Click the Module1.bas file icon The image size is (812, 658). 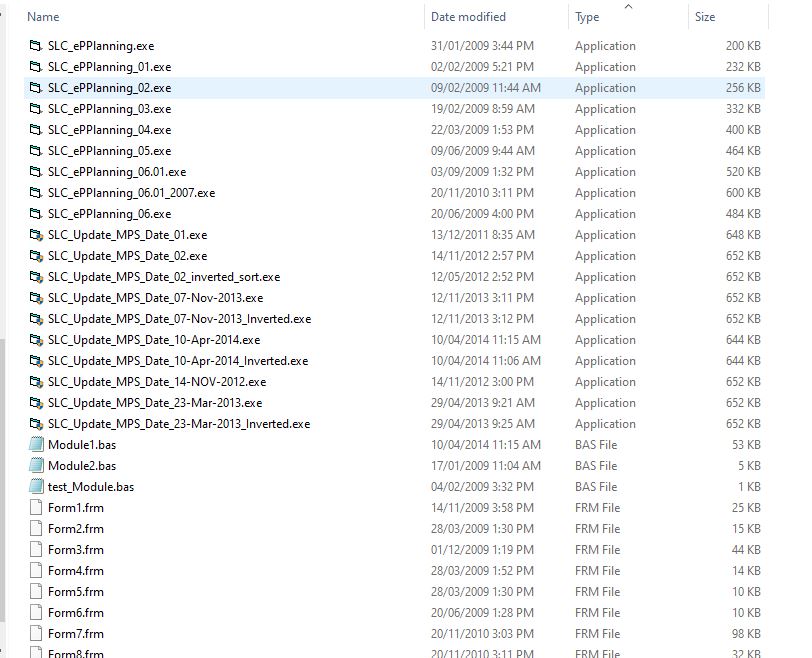[x=37, y=445]
